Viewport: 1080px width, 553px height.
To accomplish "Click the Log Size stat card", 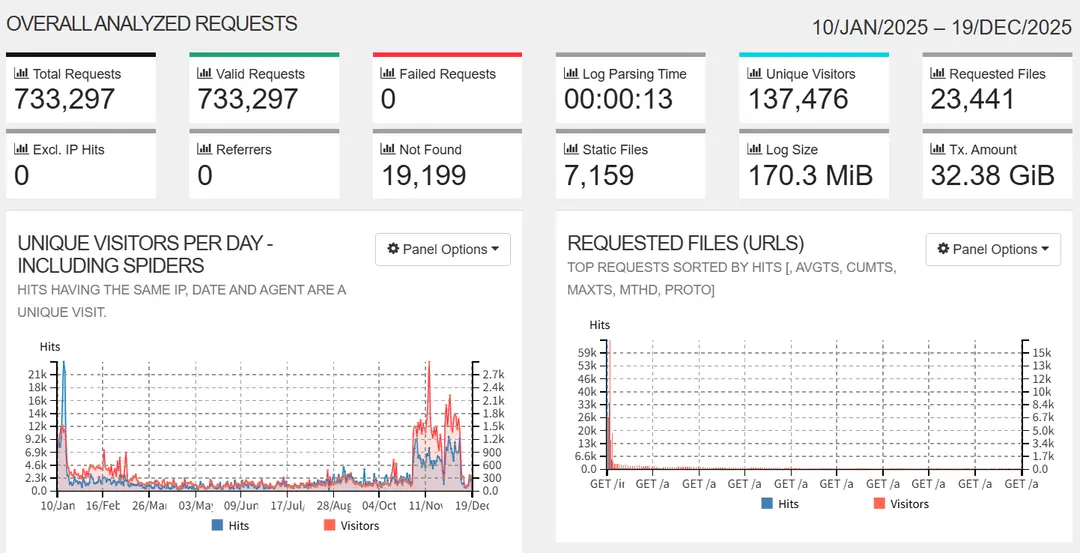I will tap(814, 165).
